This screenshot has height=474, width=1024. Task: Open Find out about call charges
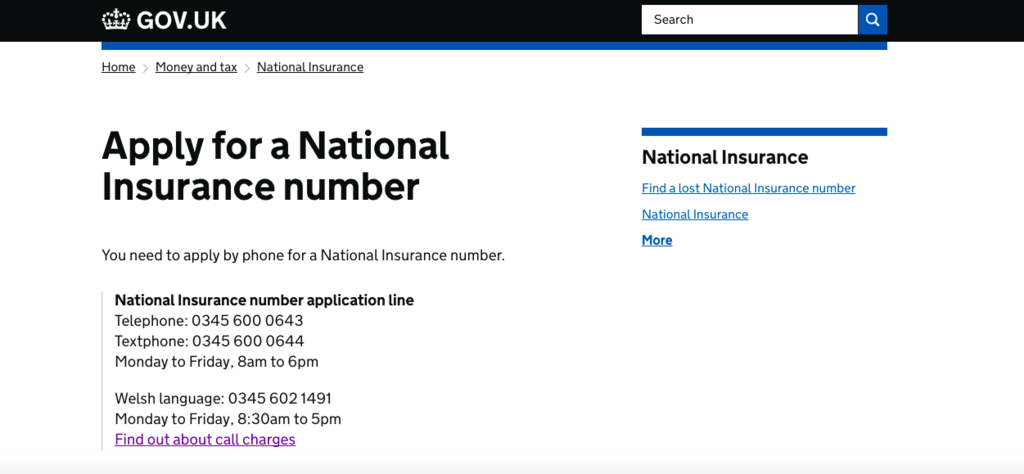(205, 439)
